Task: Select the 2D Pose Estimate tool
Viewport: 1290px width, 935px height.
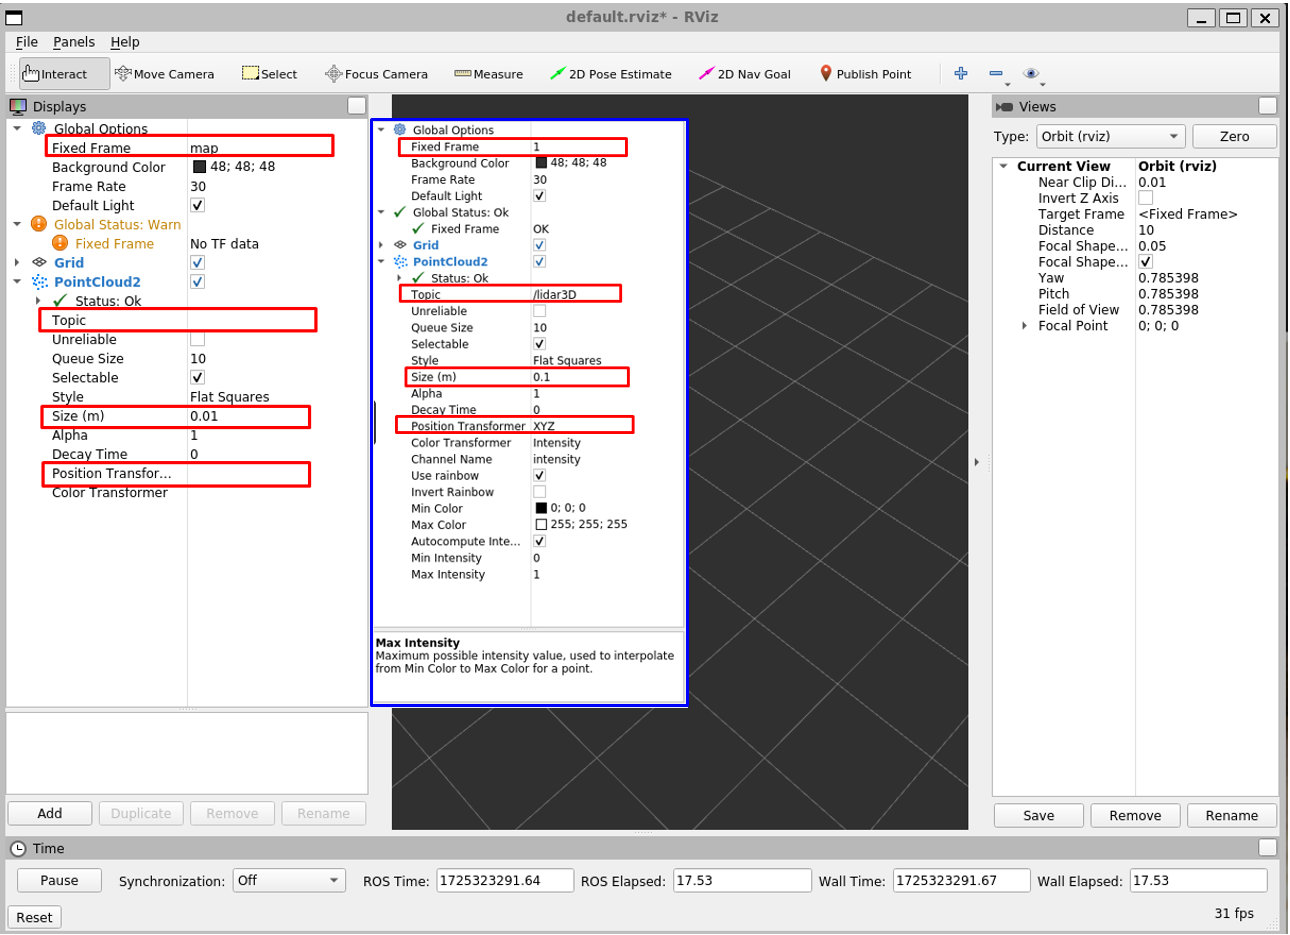Action: [611, 74]
